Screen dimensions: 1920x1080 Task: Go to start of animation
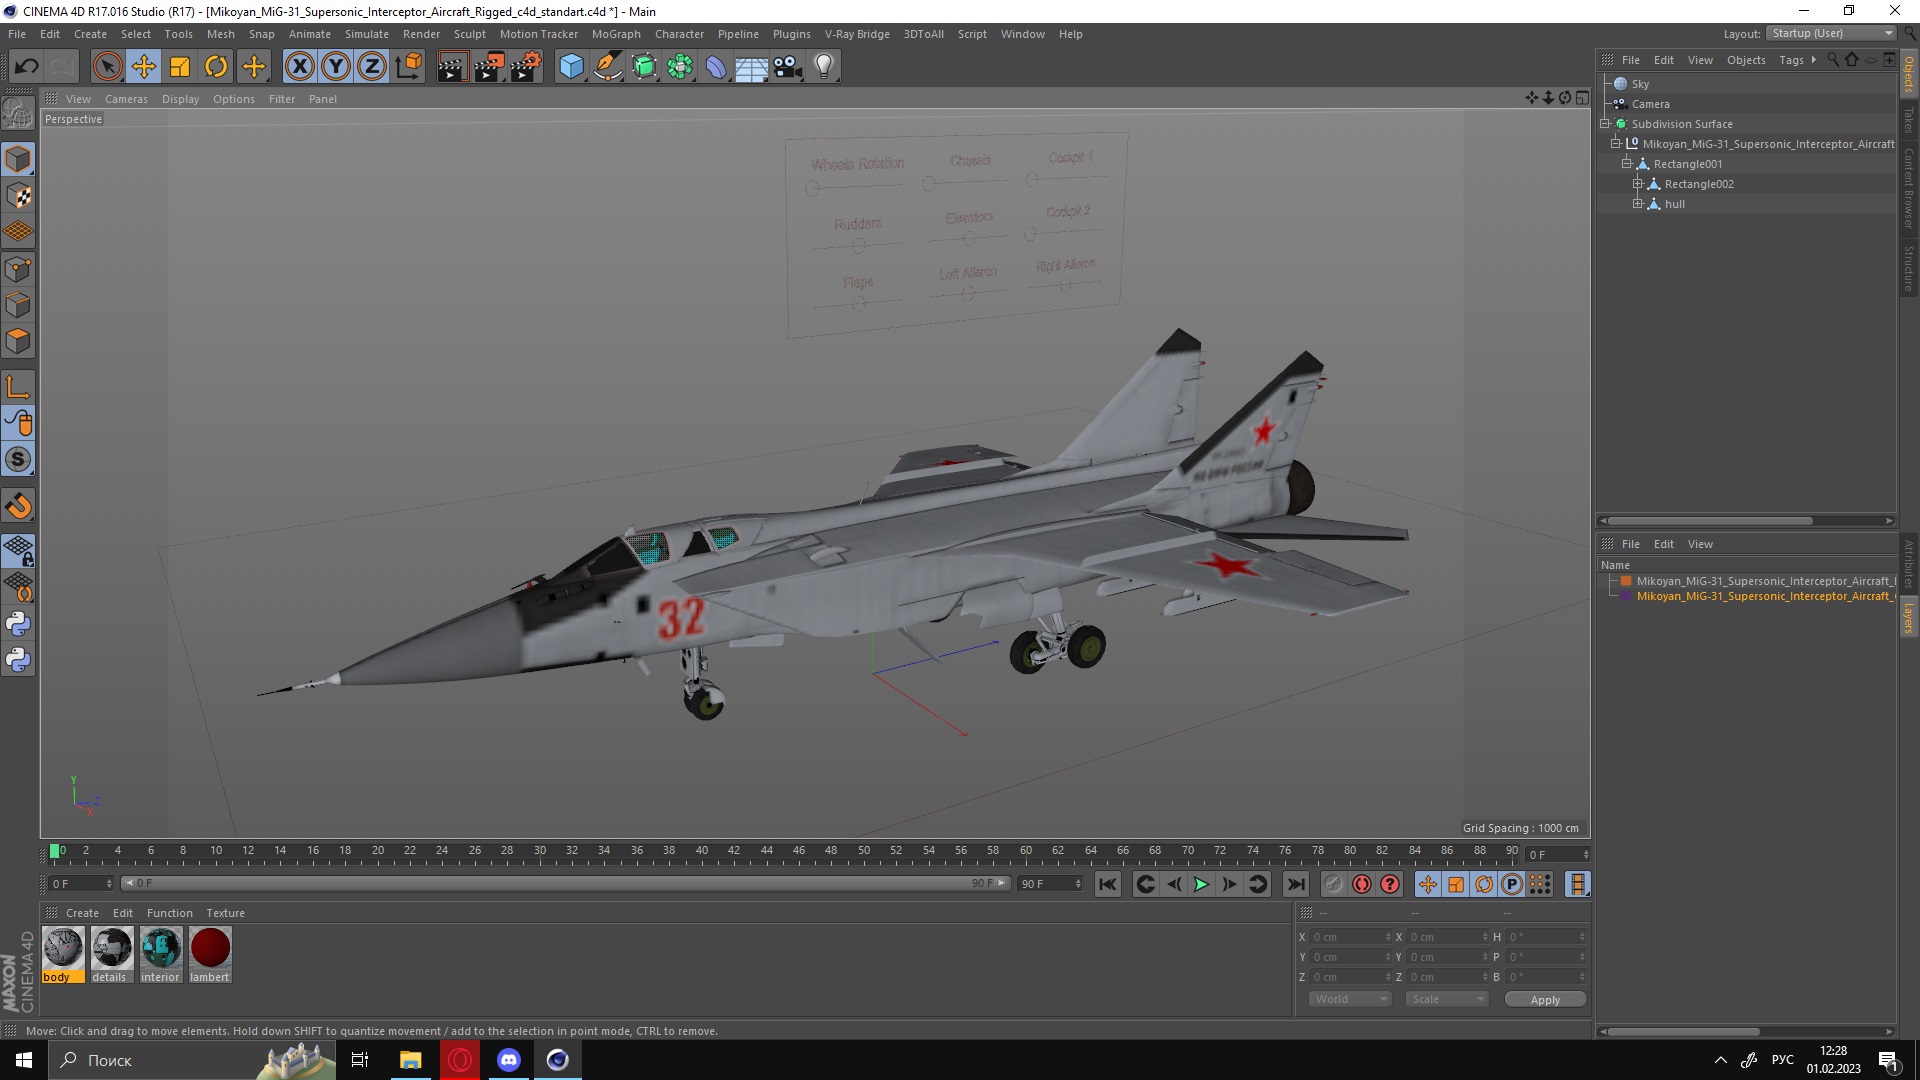[x=1107, y=884]
